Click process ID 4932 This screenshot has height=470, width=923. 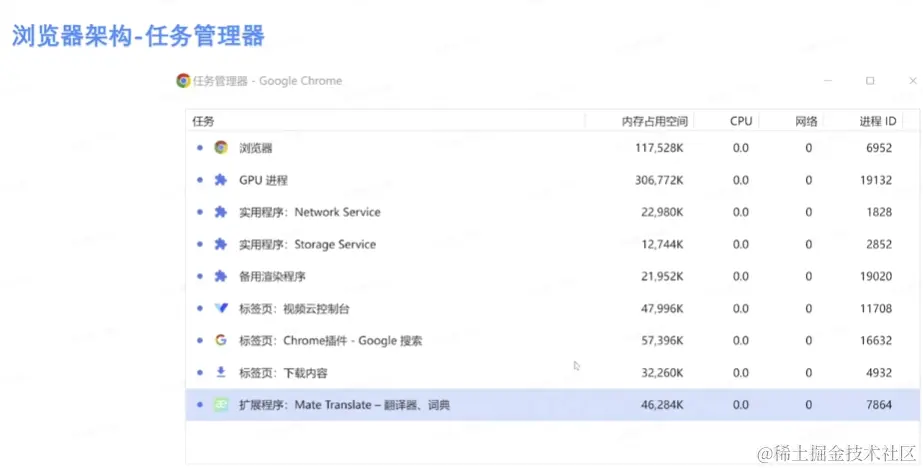(879, 372)
